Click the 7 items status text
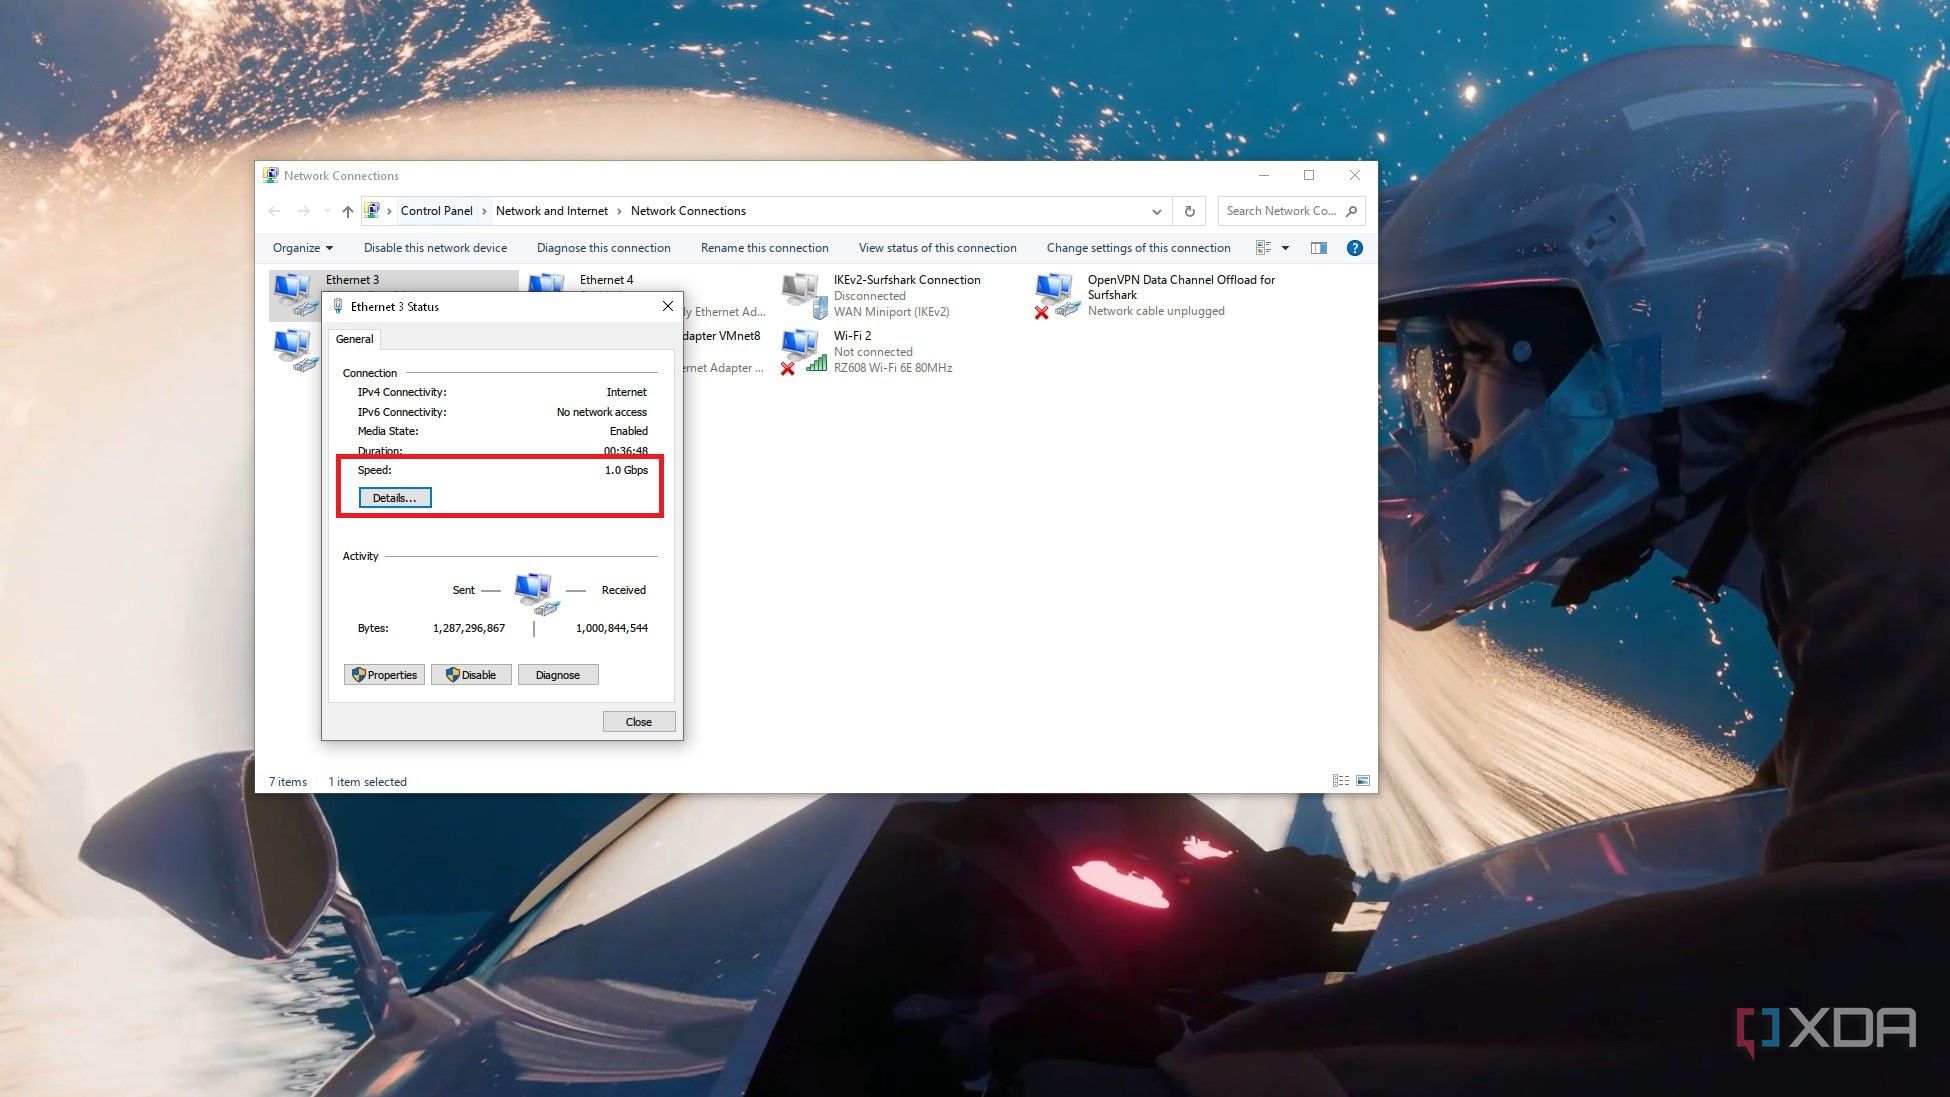Viewport: 1950px width, 1097px height. (x=288, y=782)
